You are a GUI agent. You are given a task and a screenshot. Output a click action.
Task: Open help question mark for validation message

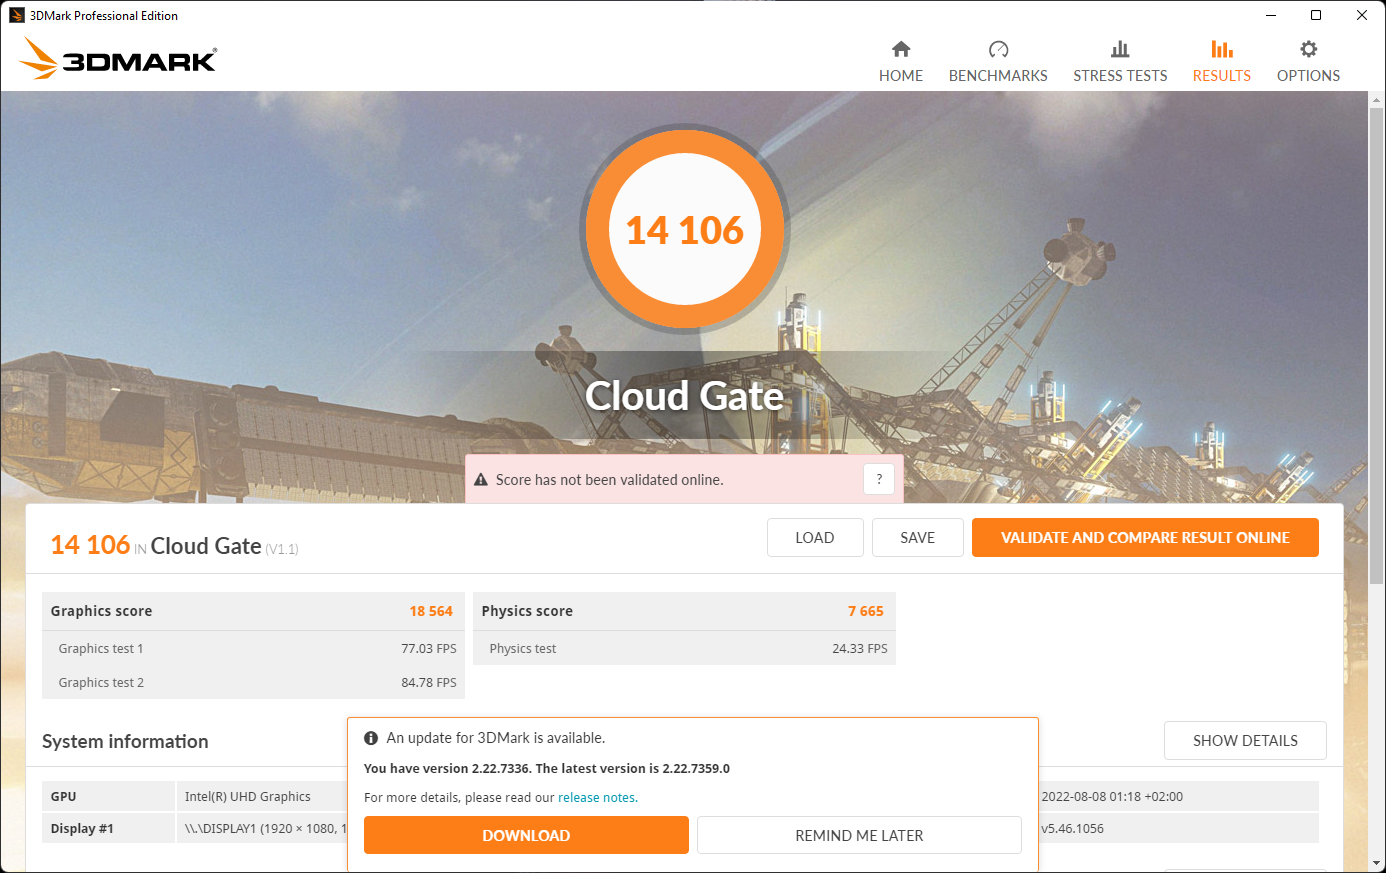click(879, 479)
